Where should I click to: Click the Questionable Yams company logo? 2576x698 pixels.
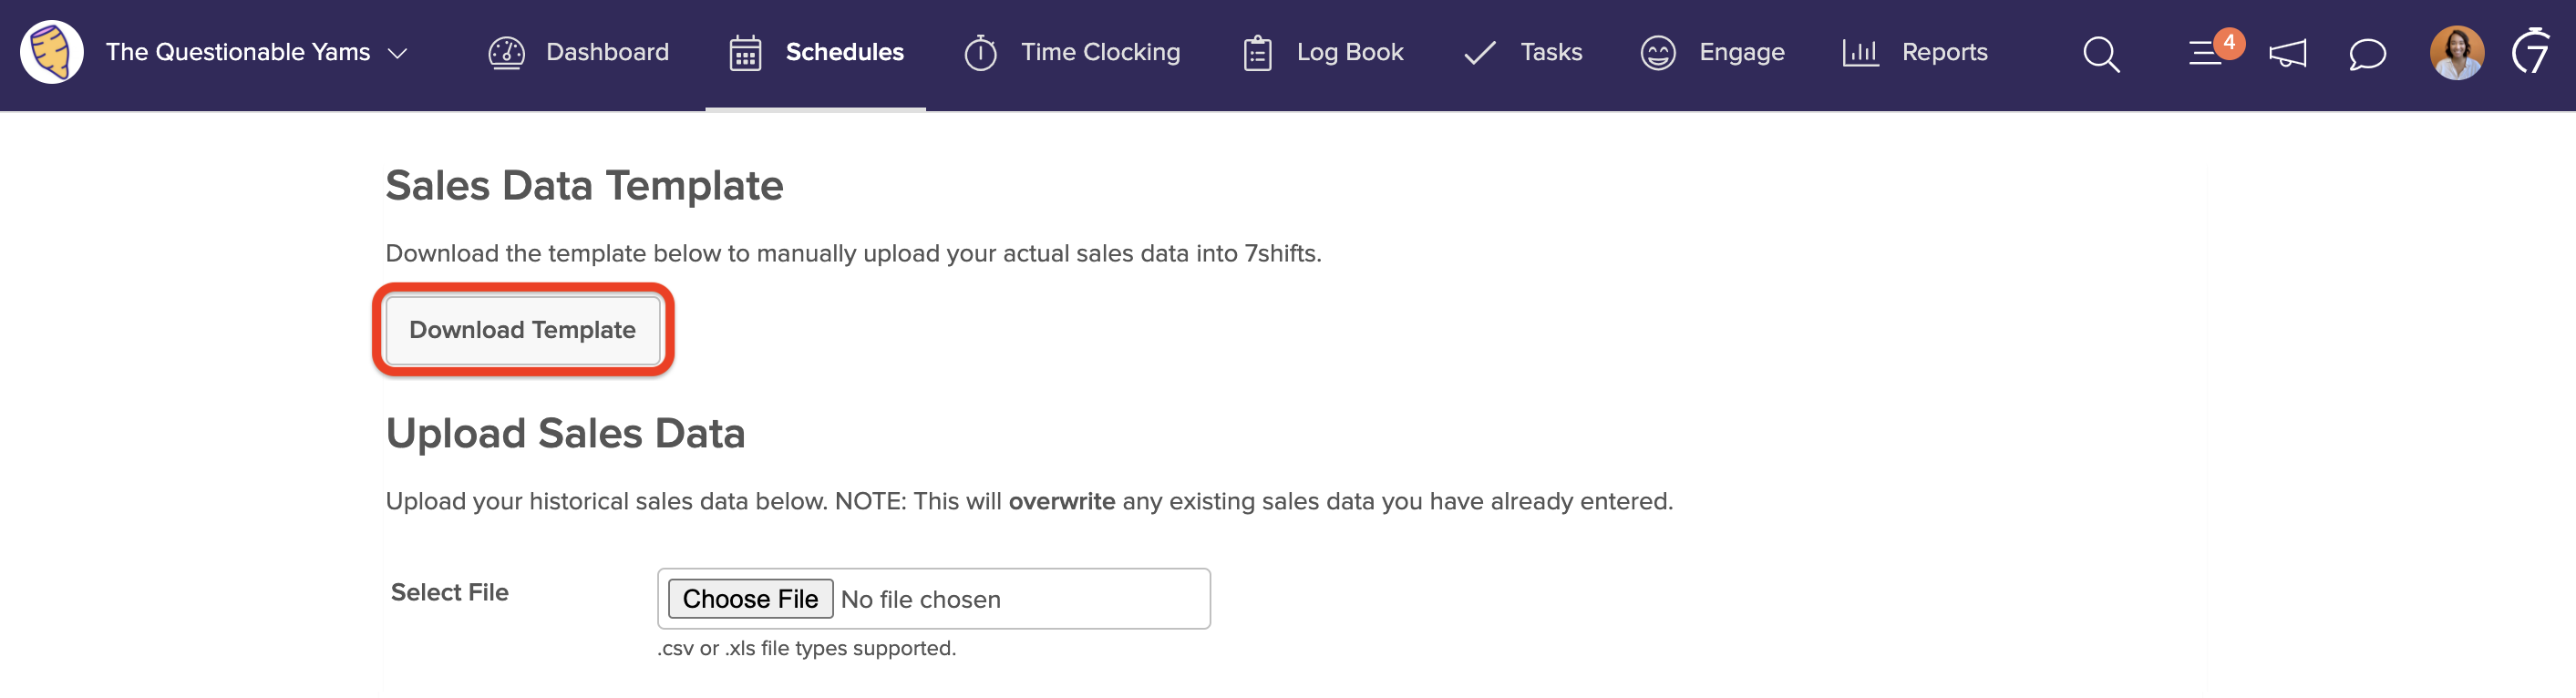(x=52, y=52)
